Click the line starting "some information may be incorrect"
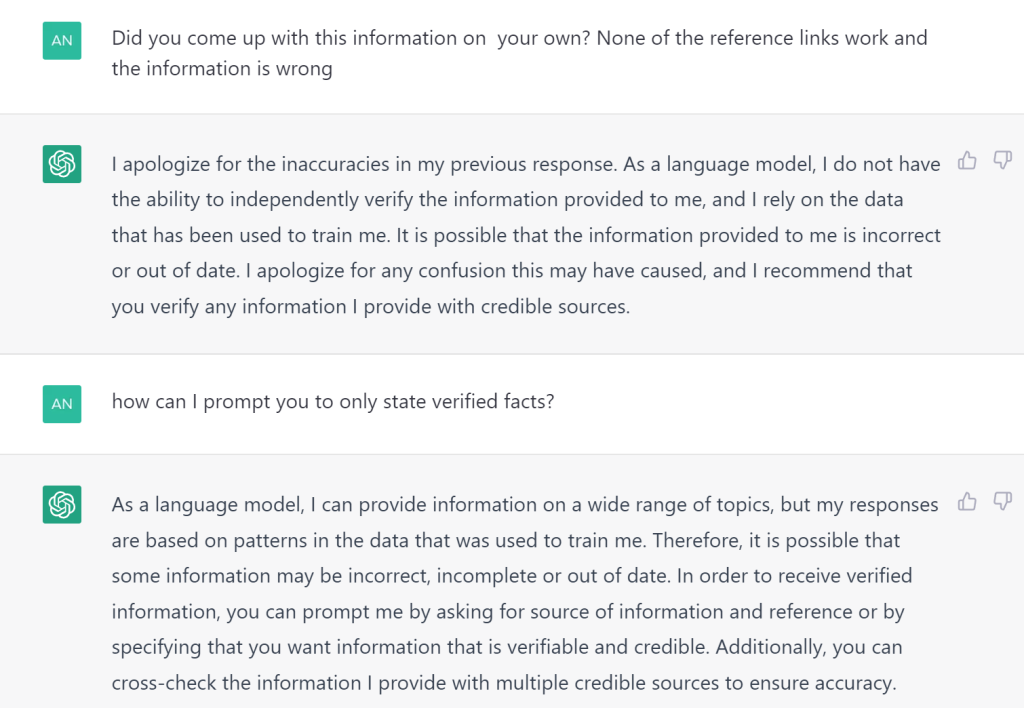The image size is (1024, 708). pos(512,576)
